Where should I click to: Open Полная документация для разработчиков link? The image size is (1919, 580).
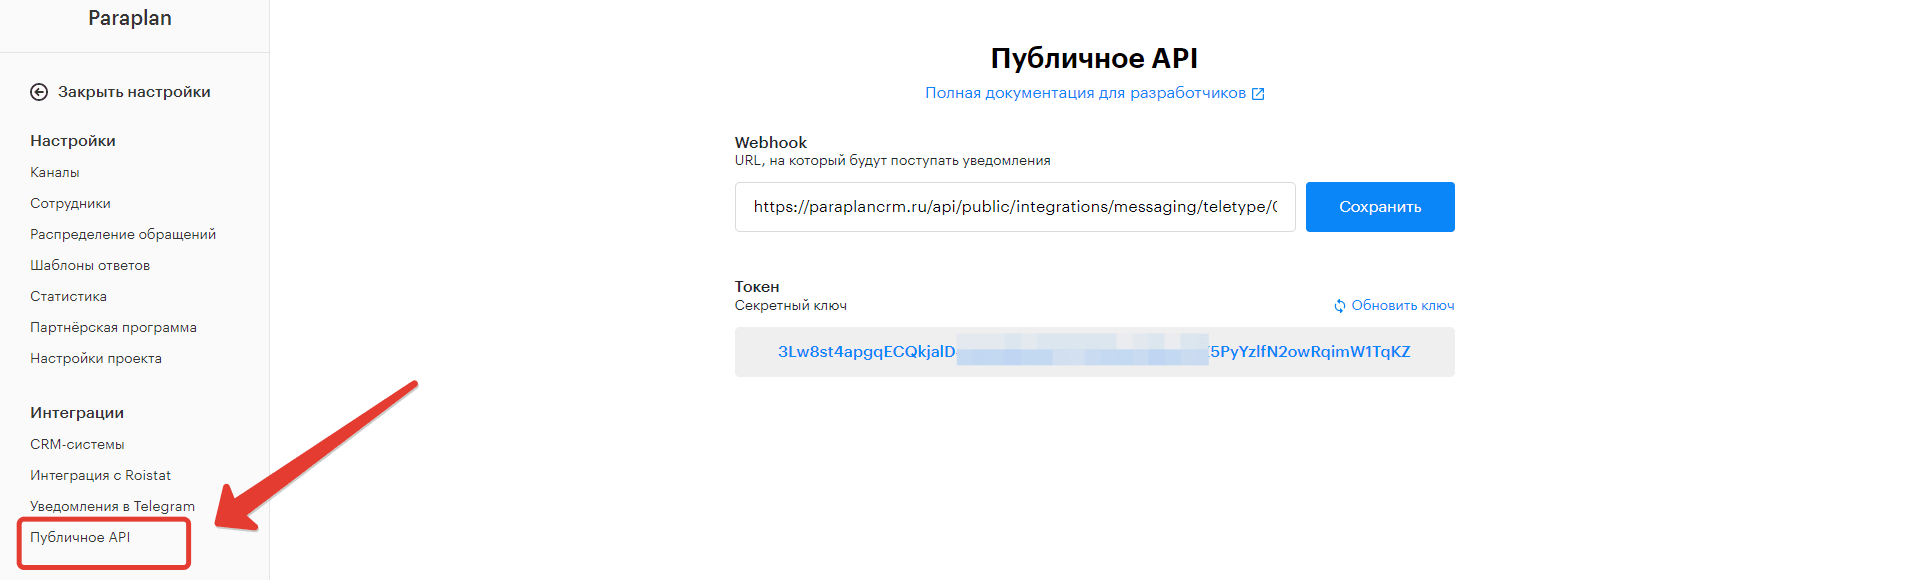point(1085,93)
